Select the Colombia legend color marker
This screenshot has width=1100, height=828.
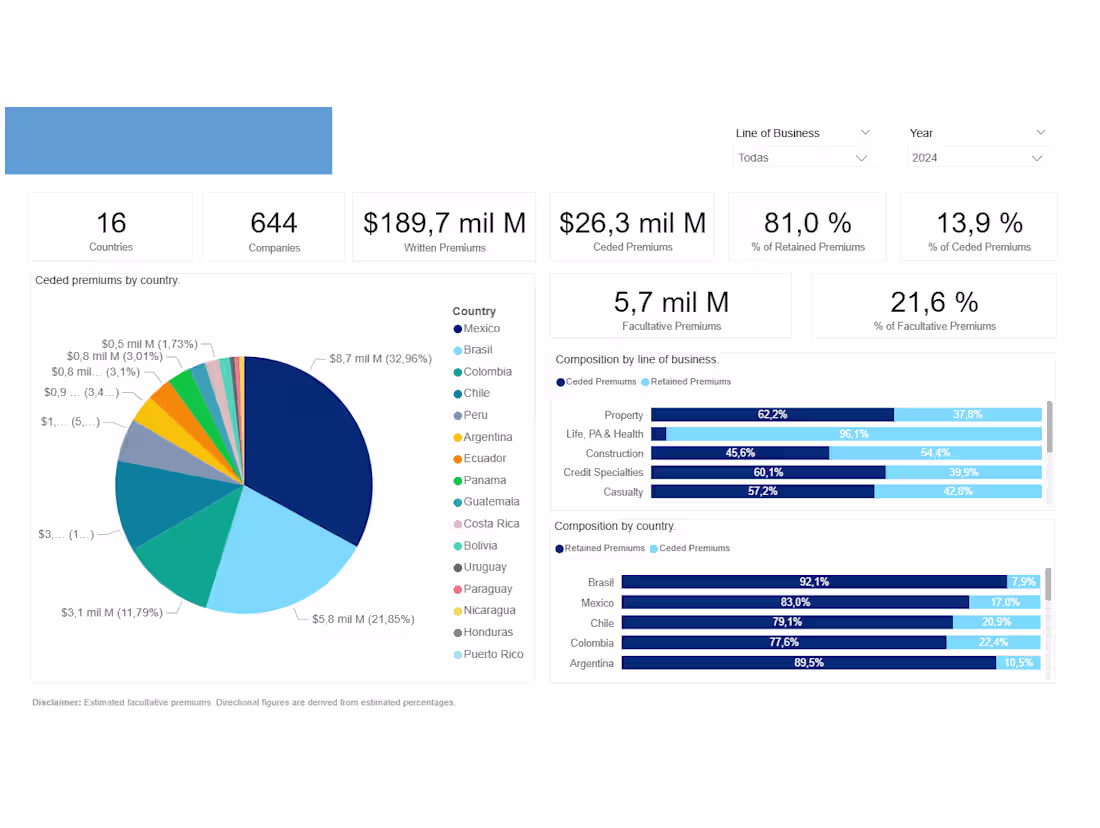coord(457,371)
